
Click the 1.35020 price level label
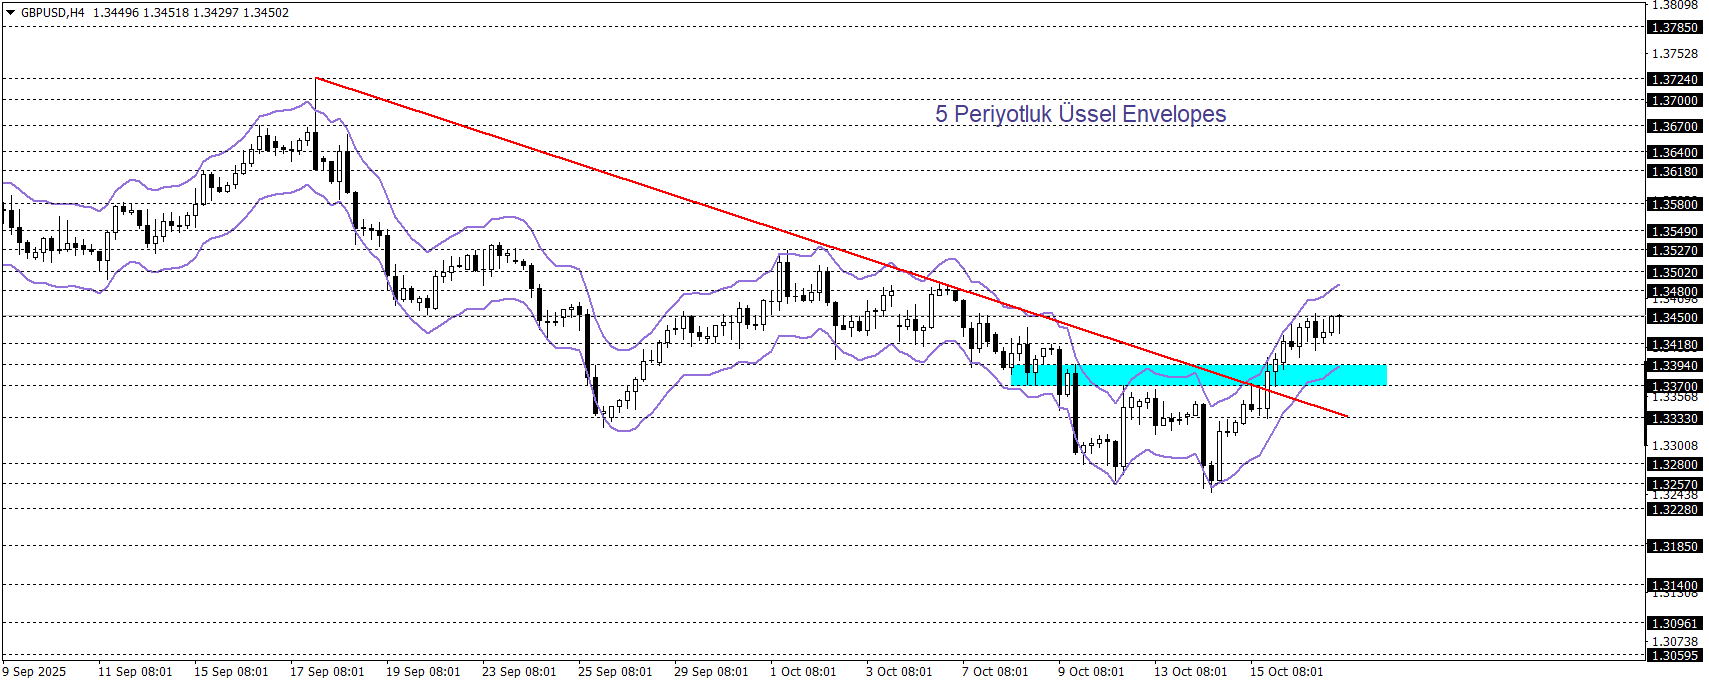click(1673, 272)
